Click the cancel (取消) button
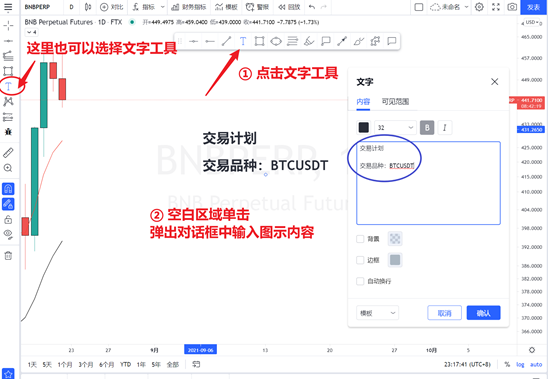Screen dimensions: 548x379 click(x=445, y=313)
